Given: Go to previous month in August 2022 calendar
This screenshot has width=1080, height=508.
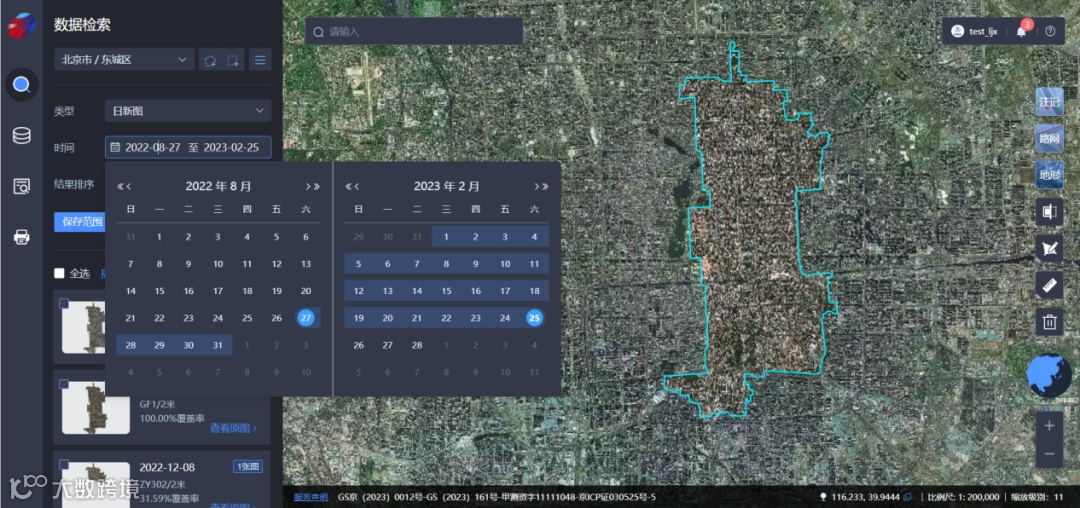Looking at the screenshot, I should tap(129, 187).
